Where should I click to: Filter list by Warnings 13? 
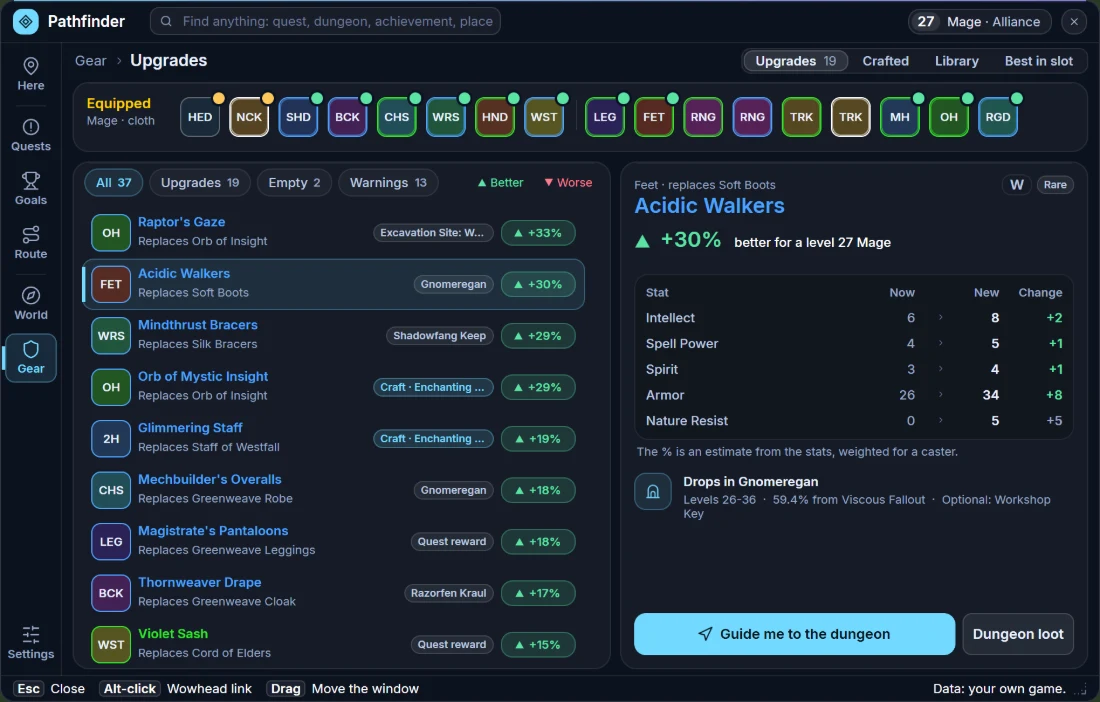(x=388, y=182)
